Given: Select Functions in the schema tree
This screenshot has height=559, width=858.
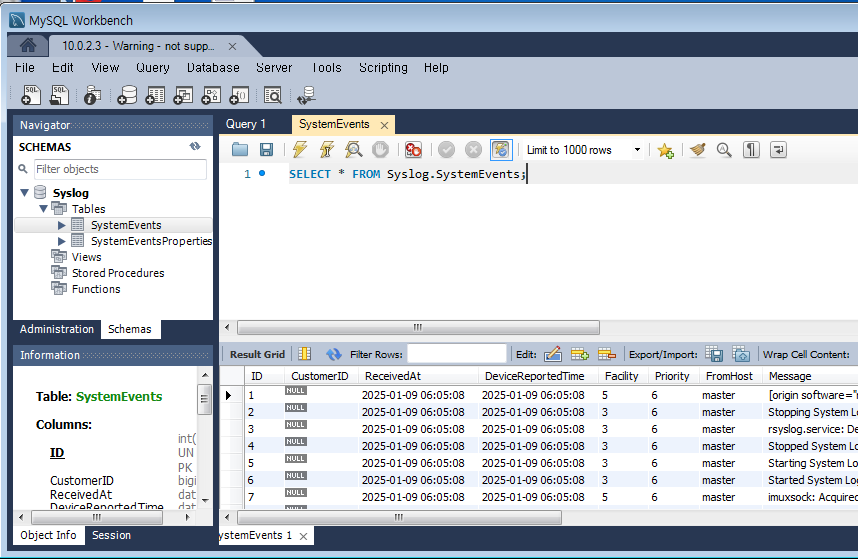Looking at the screenshot, I should coord(96,288).
